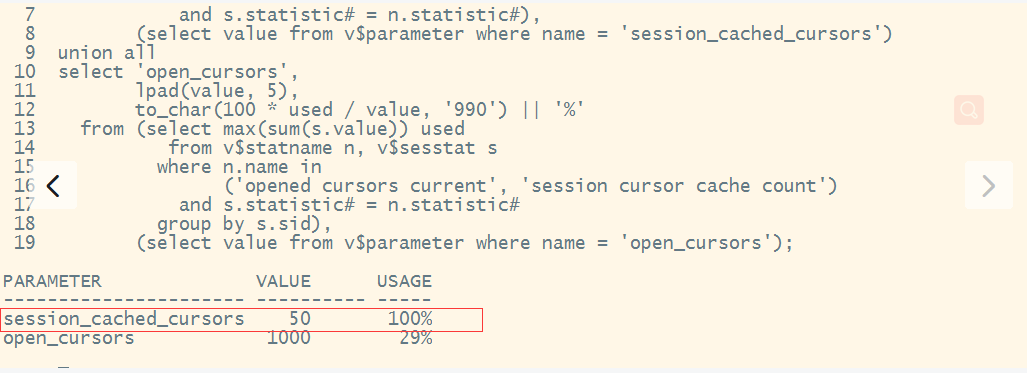Viewport: 1027px width, 373px height.
Task: Click the VALUE column header
Action: (x=283, y=281)
